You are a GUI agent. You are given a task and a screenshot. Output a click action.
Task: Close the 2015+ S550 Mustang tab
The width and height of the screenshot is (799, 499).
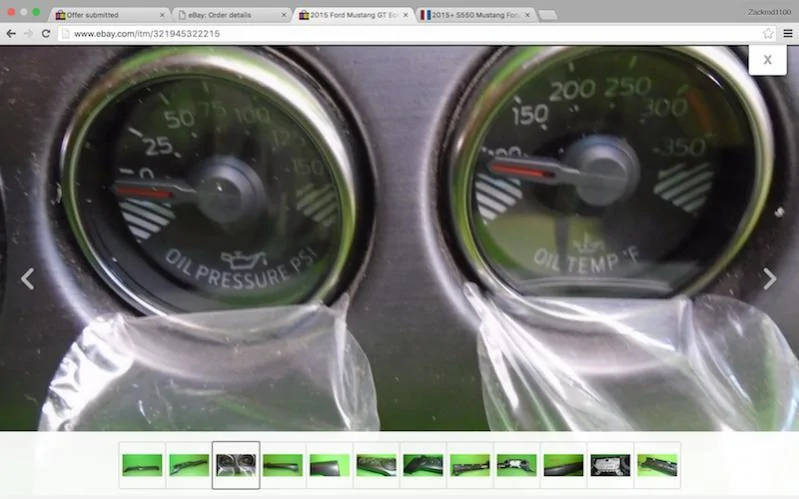(527, 15)
